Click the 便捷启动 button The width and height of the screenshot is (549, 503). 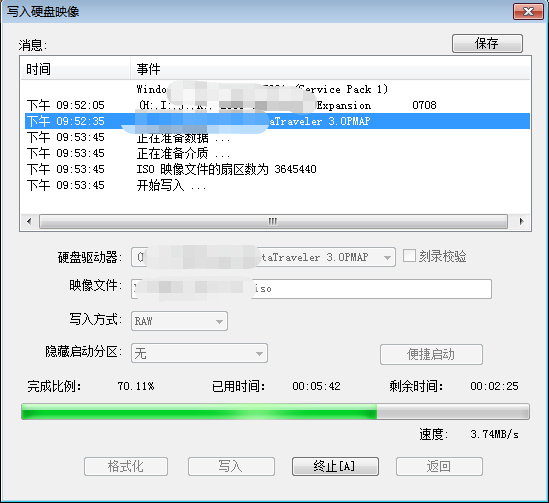point(431,354)
